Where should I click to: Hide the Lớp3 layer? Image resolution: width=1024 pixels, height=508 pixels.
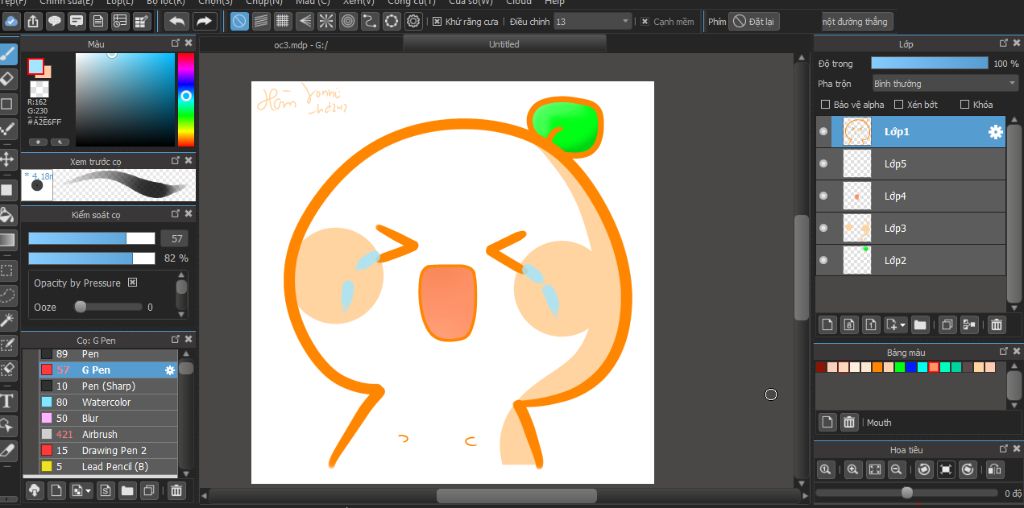coord(824,228)
